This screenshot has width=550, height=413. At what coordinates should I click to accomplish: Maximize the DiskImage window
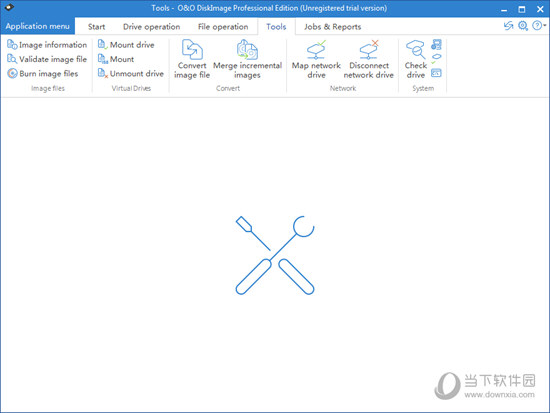tap(522, 9)
